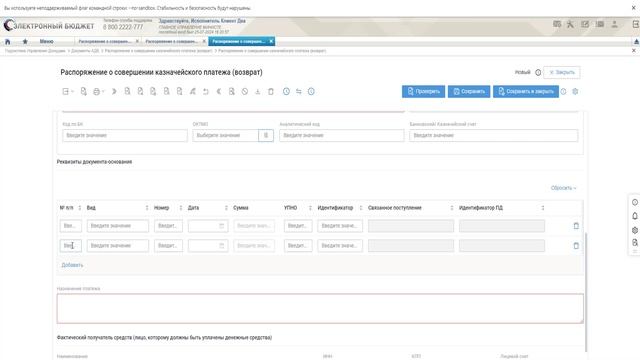Click the edit note icon in top header
Image resolution: width=640 pixels, height=360 pixels.
tap(585, 24)
